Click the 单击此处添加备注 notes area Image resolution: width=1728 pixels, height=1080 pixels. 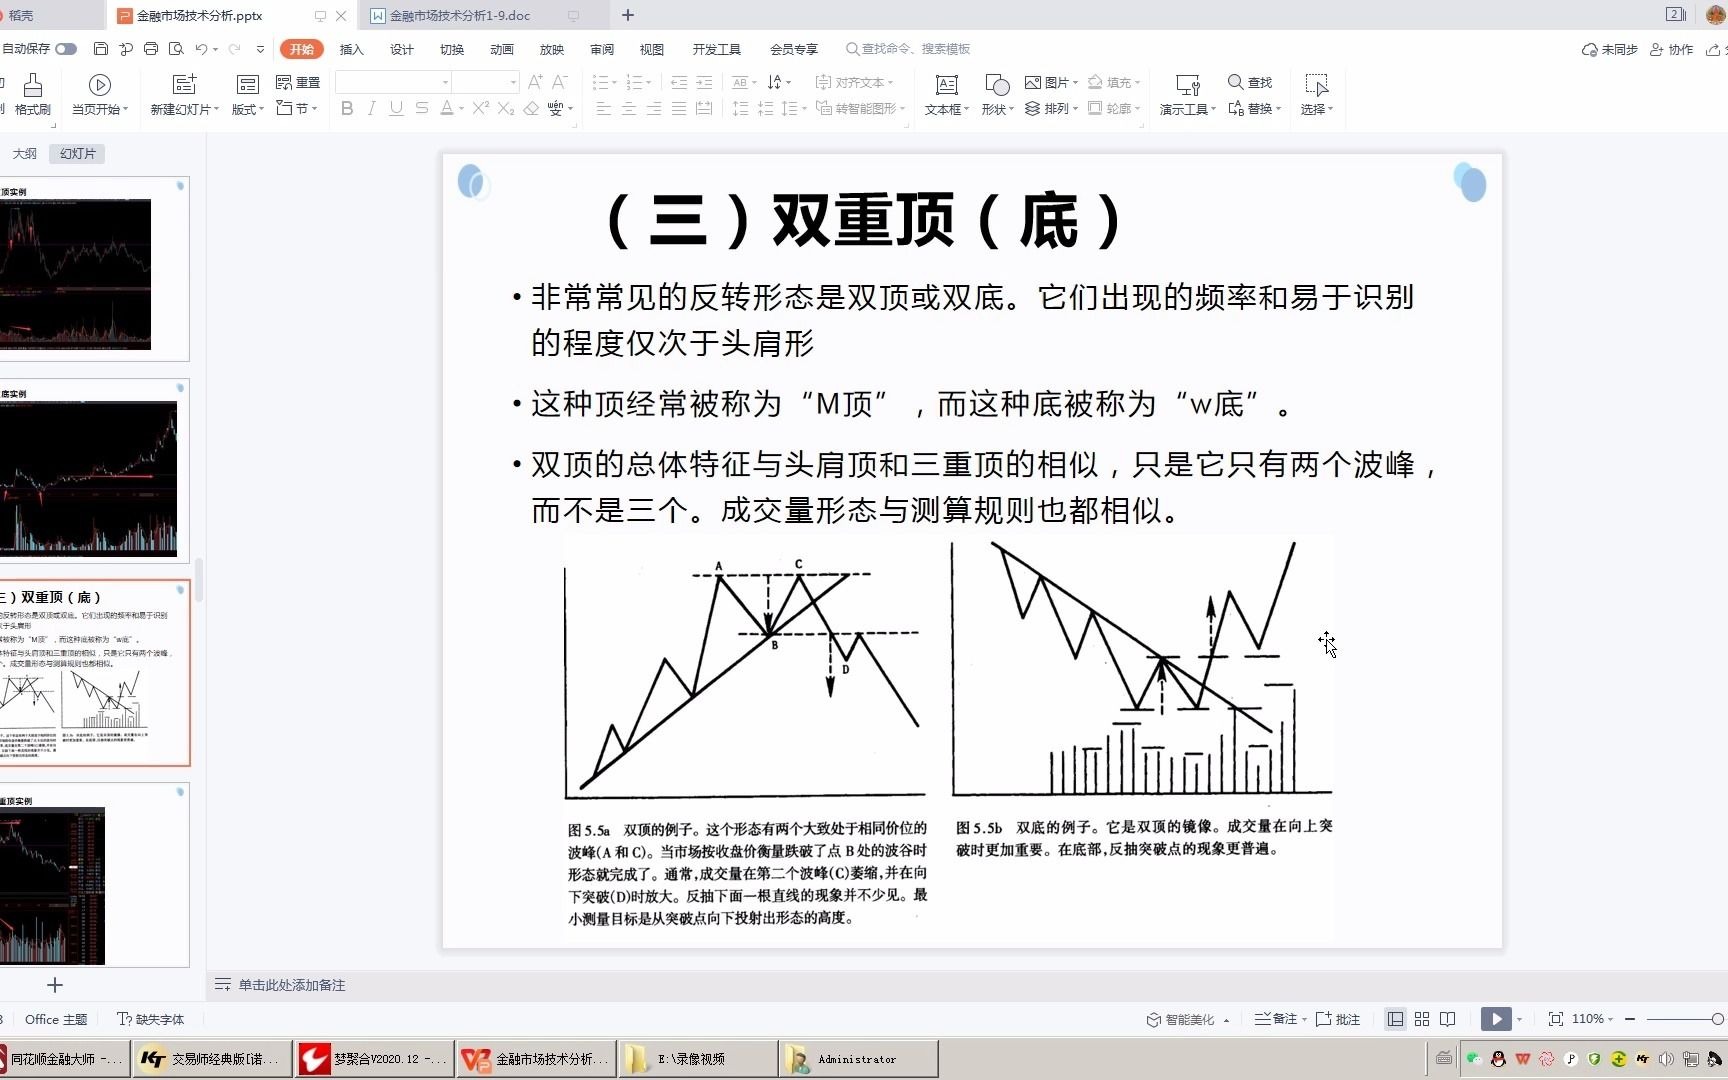[x=291, y=985]
